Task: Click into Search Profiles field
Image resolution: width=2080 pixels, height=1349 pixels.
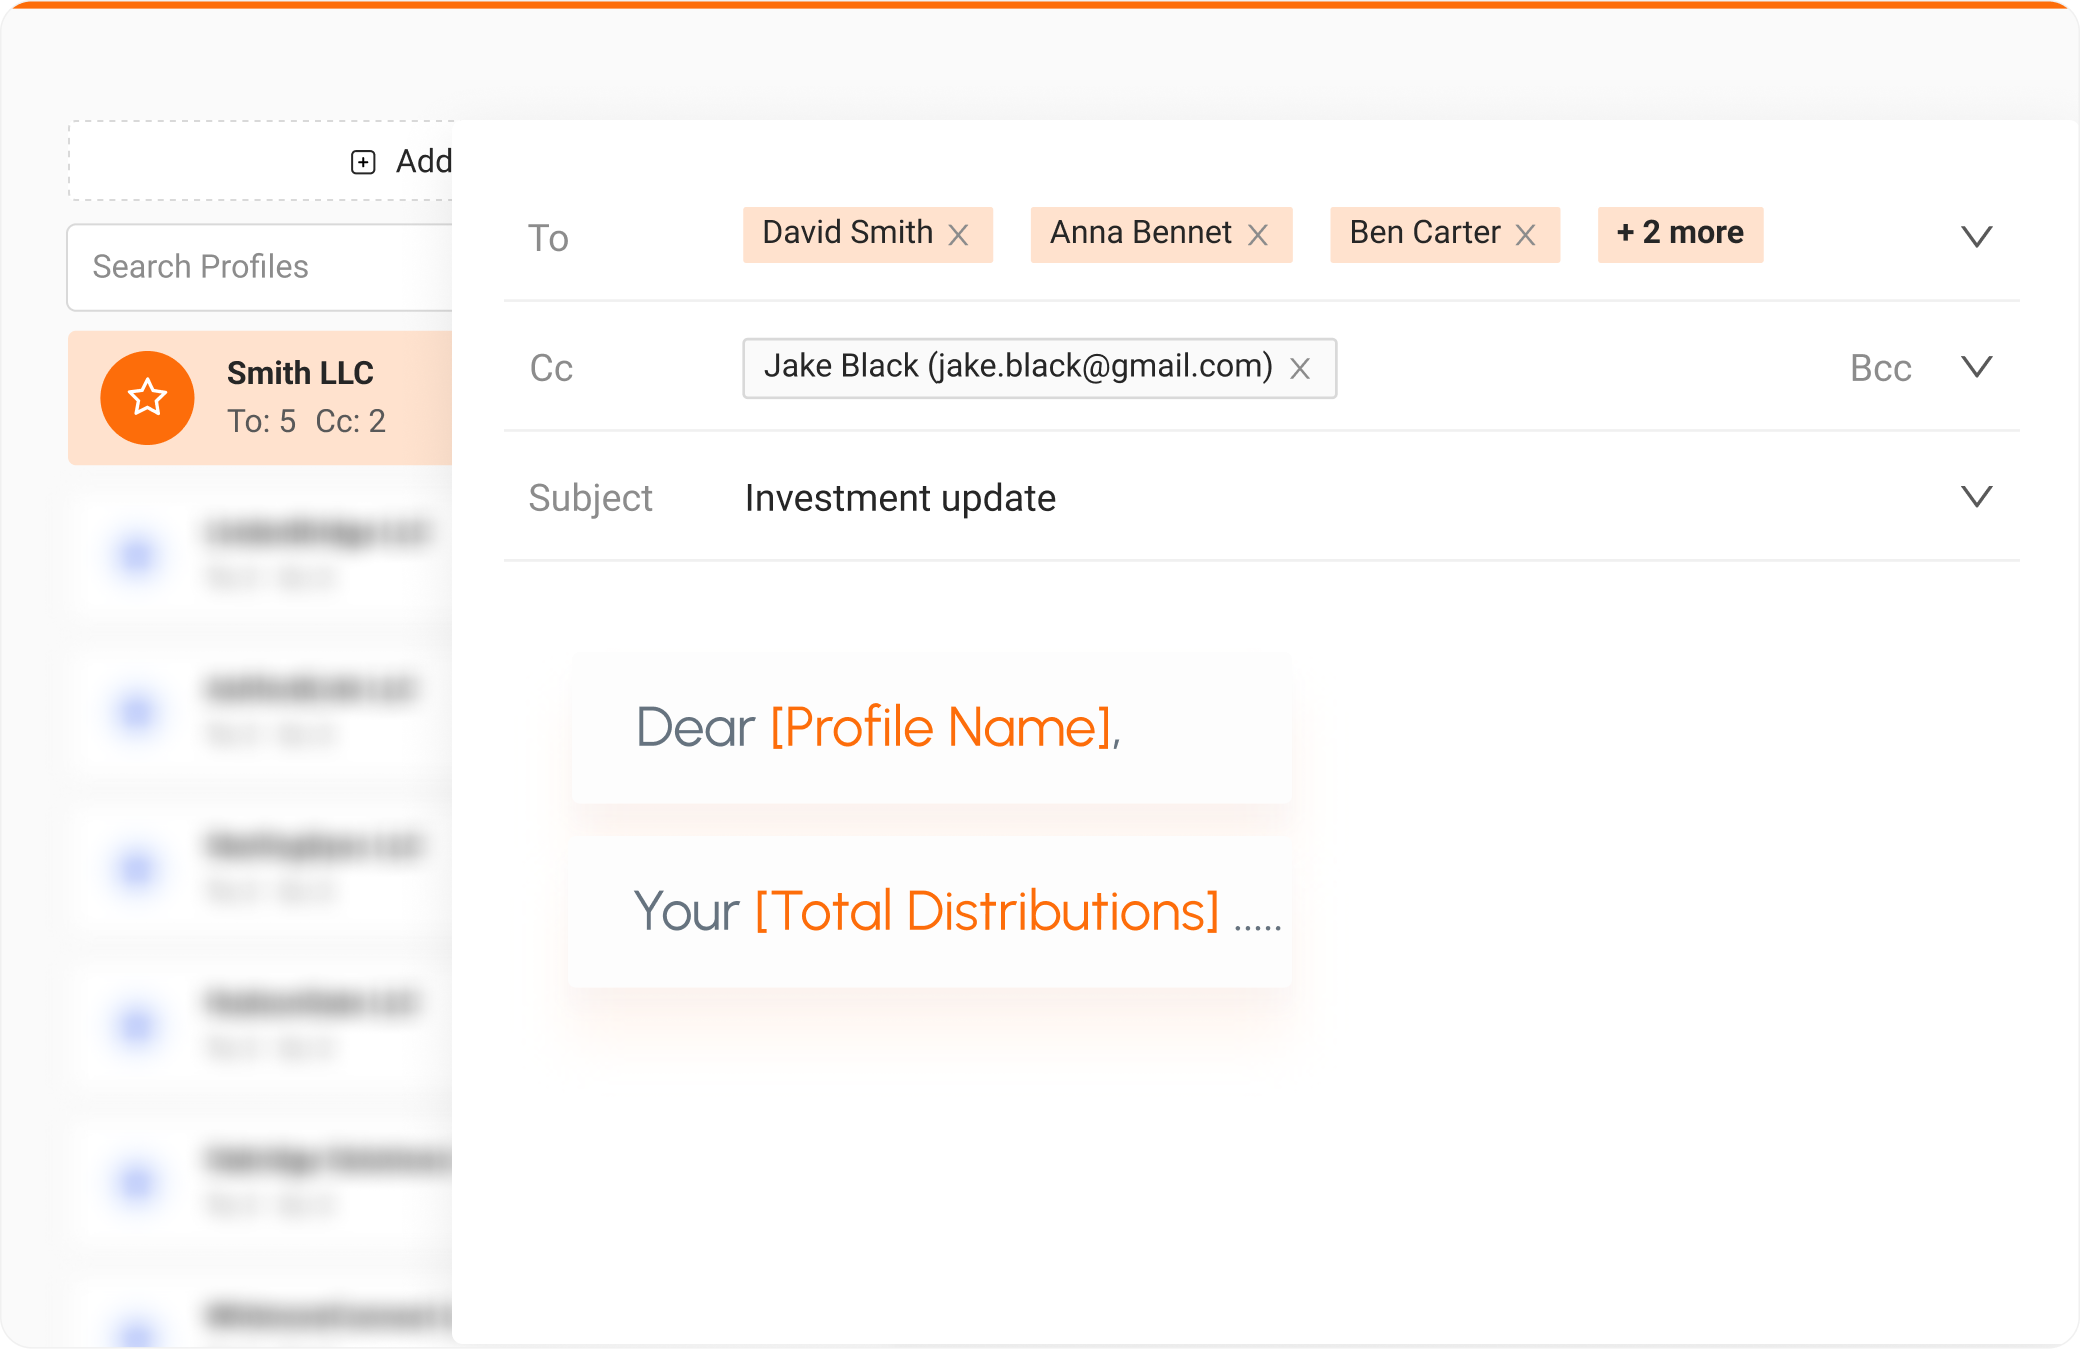Action: pyautogui.click(x=260, y=267)
